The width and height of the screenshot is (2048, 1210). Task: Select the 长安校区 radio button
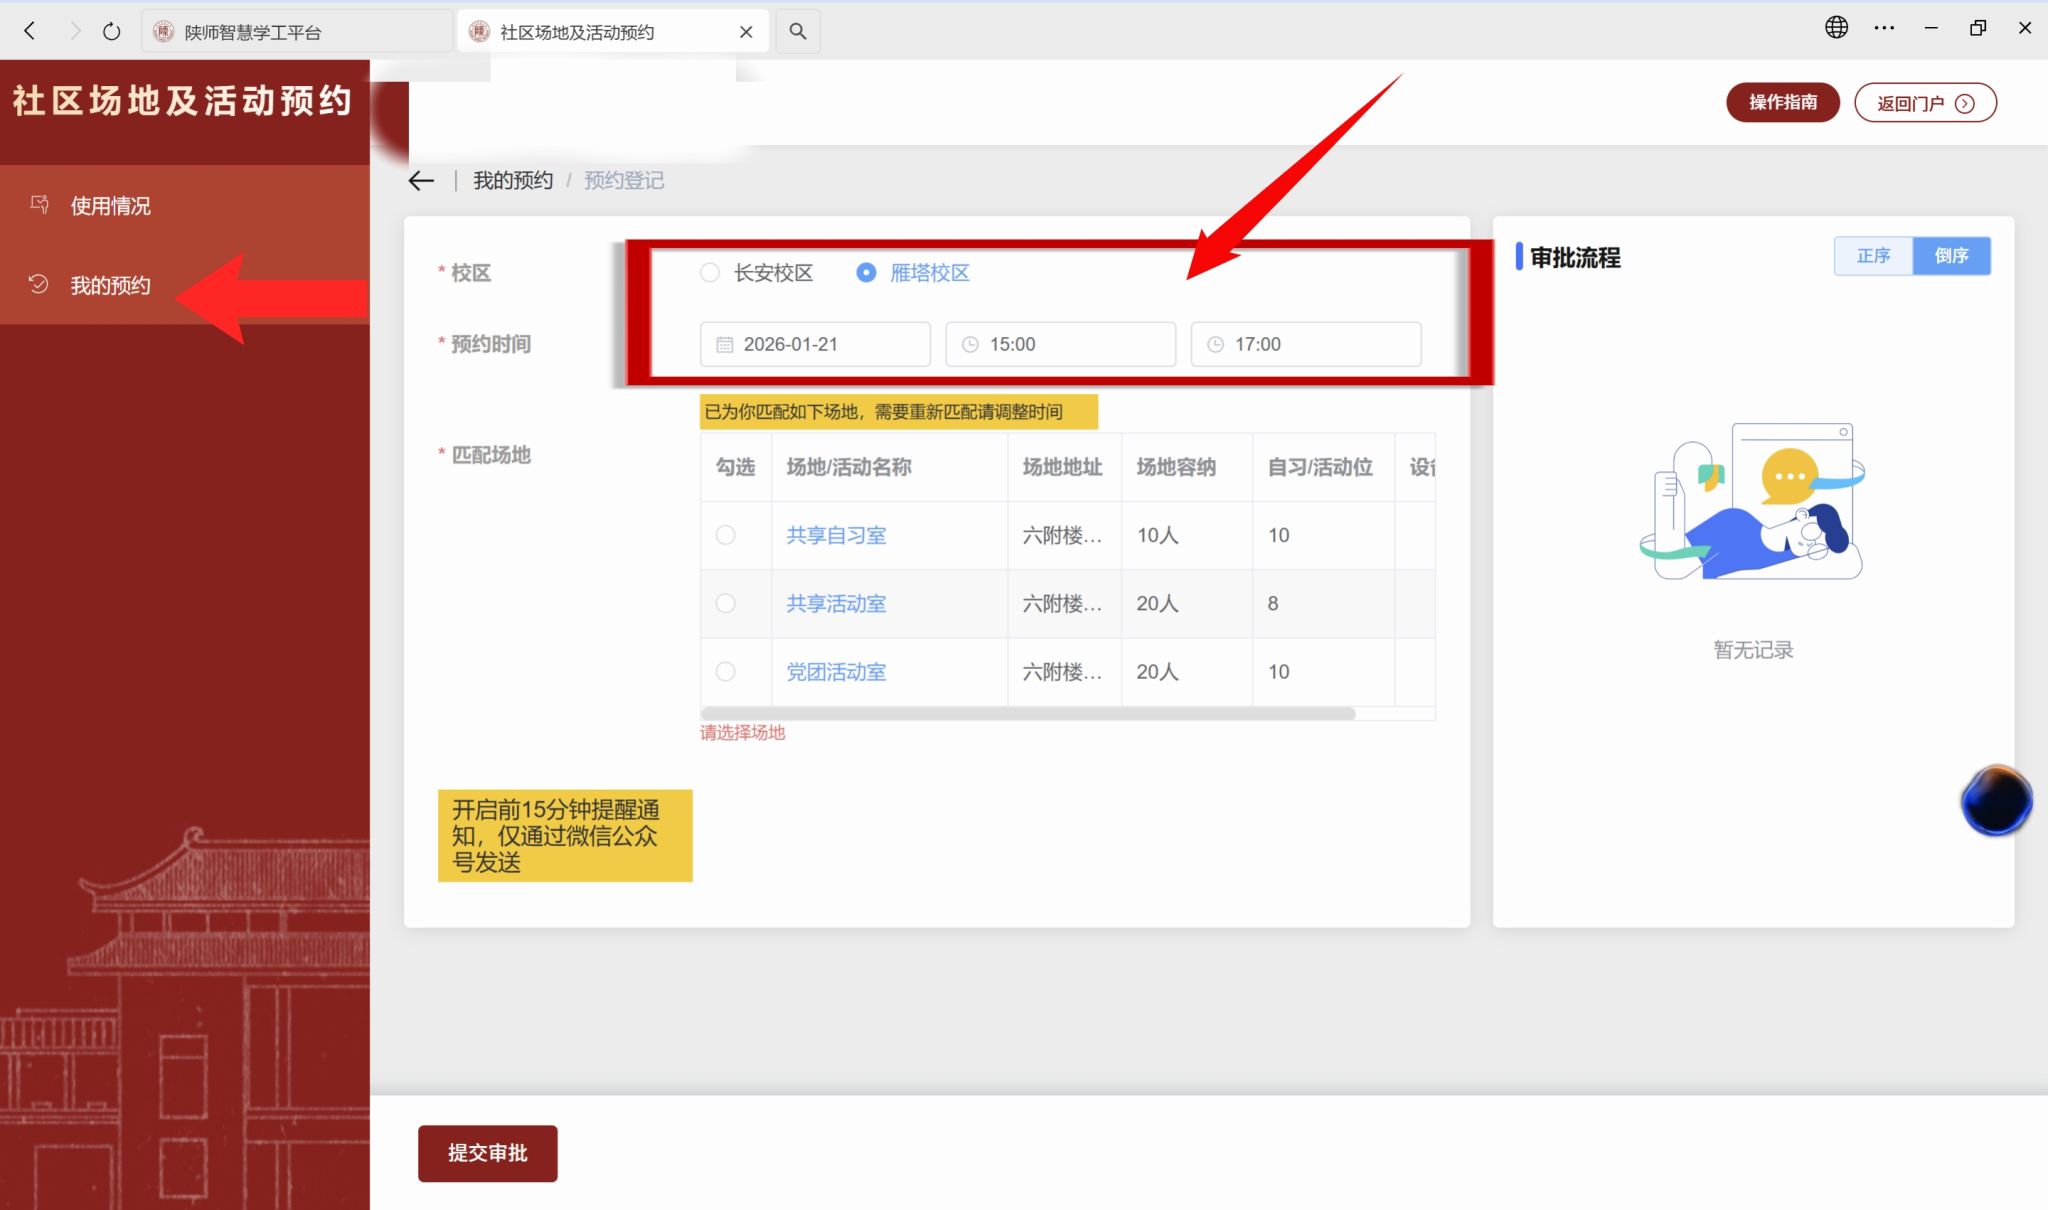point(710,273)
